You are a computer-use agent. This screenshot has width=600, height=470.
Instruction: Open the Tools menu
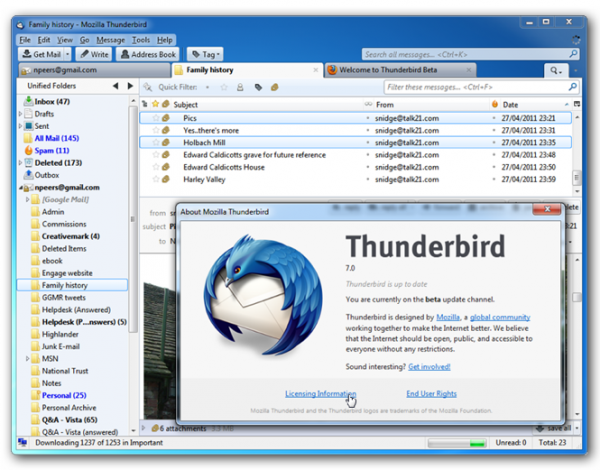pyautogui.click(x=141, y=40)
